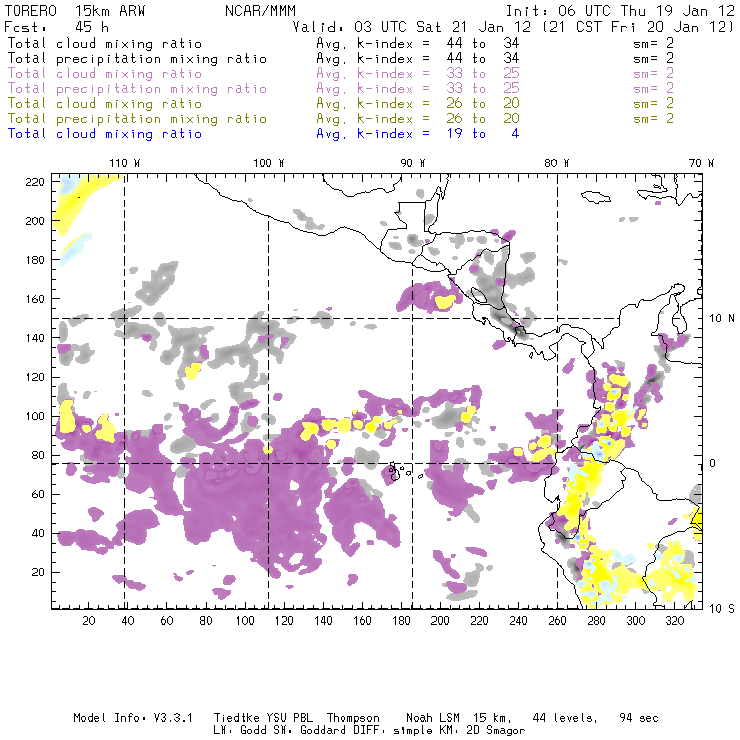Click the "Init: 06 UTC Thu 19 Jan 12" text
Image resolution: width=740 pixels, height=740 pixels.
620,11
